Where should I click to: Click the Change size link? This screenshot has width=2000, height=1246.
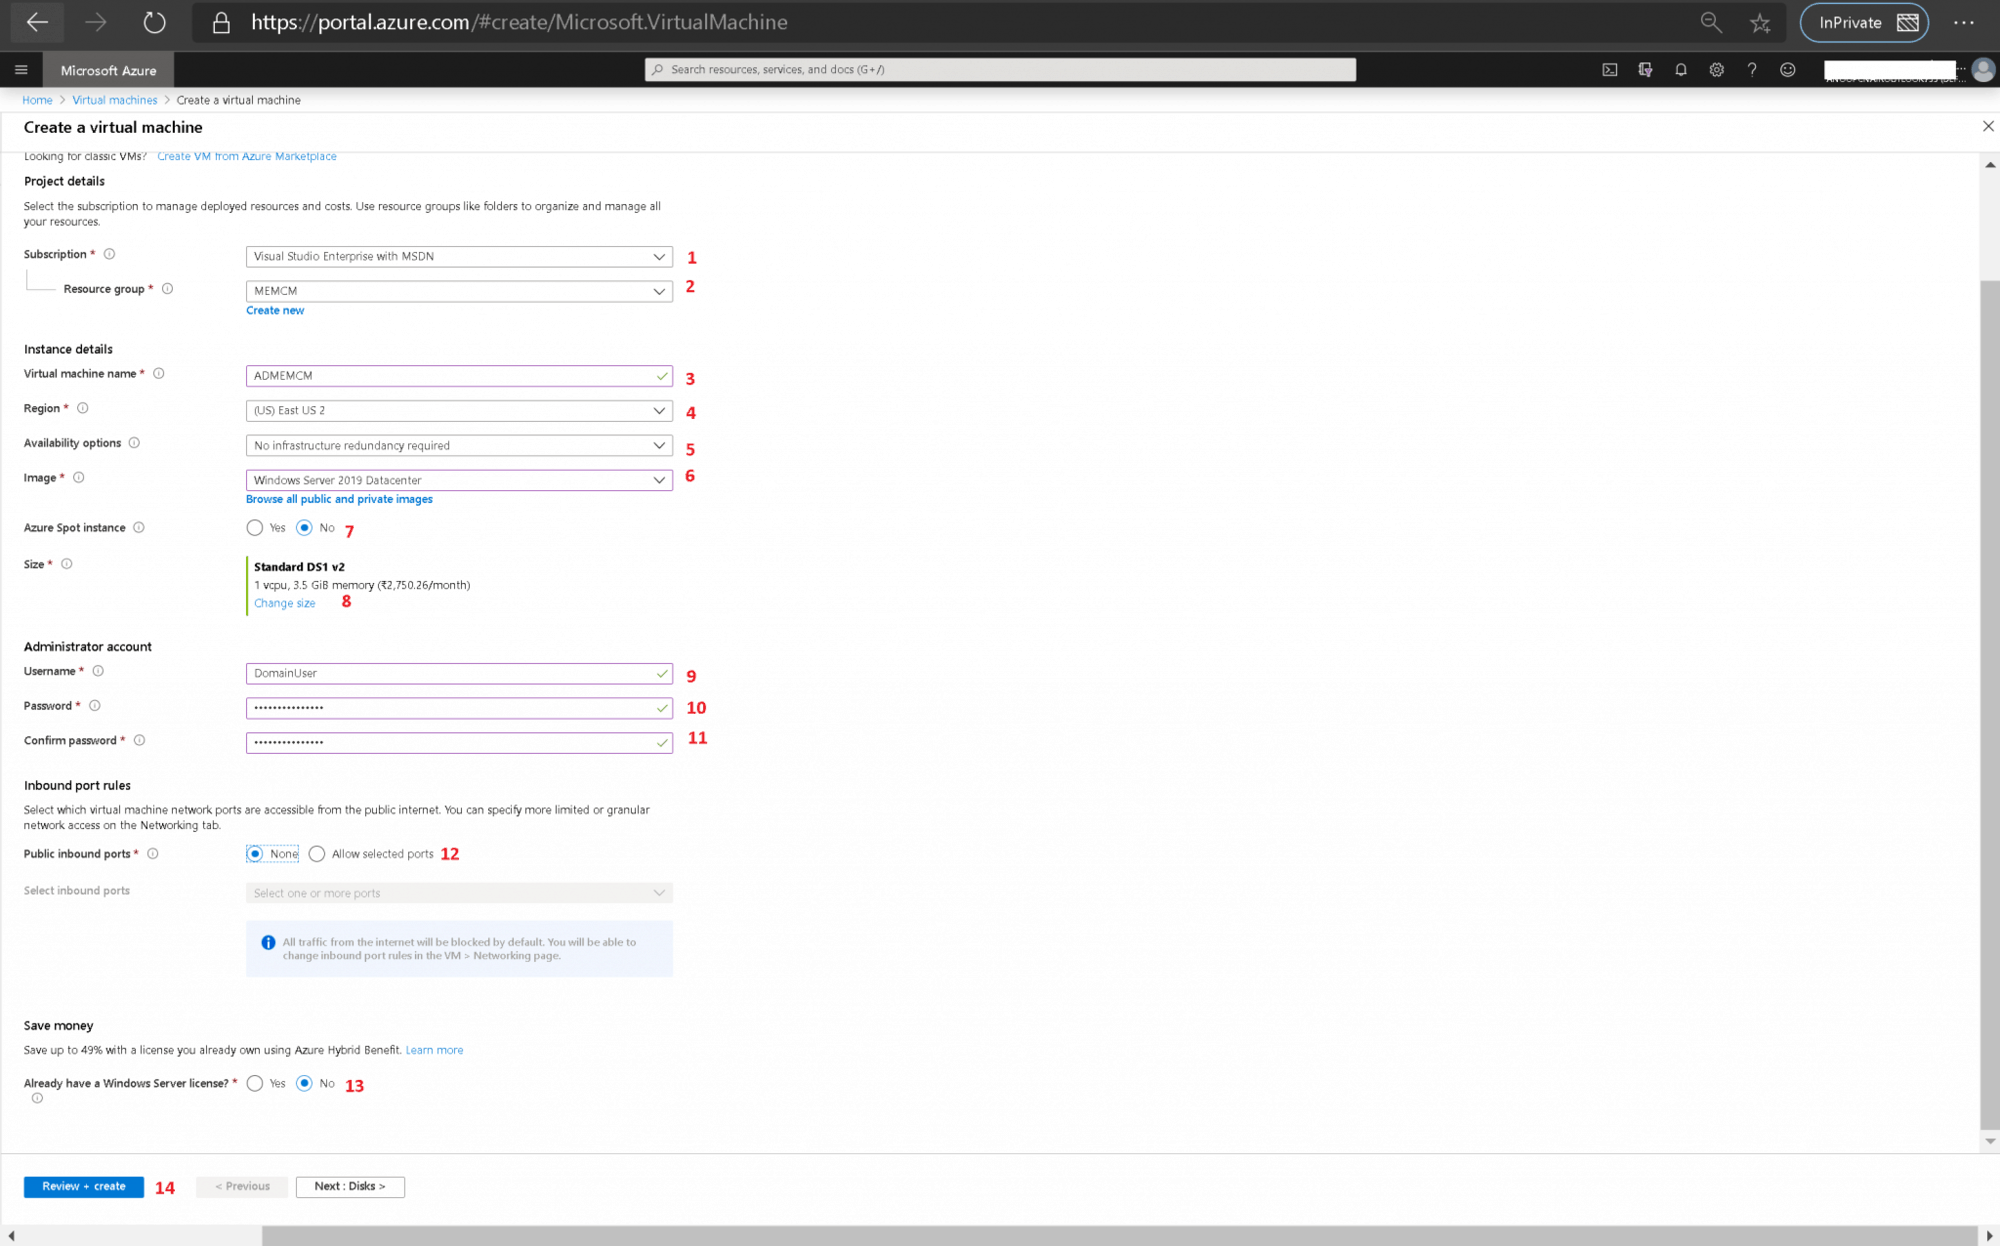(284, 603)
